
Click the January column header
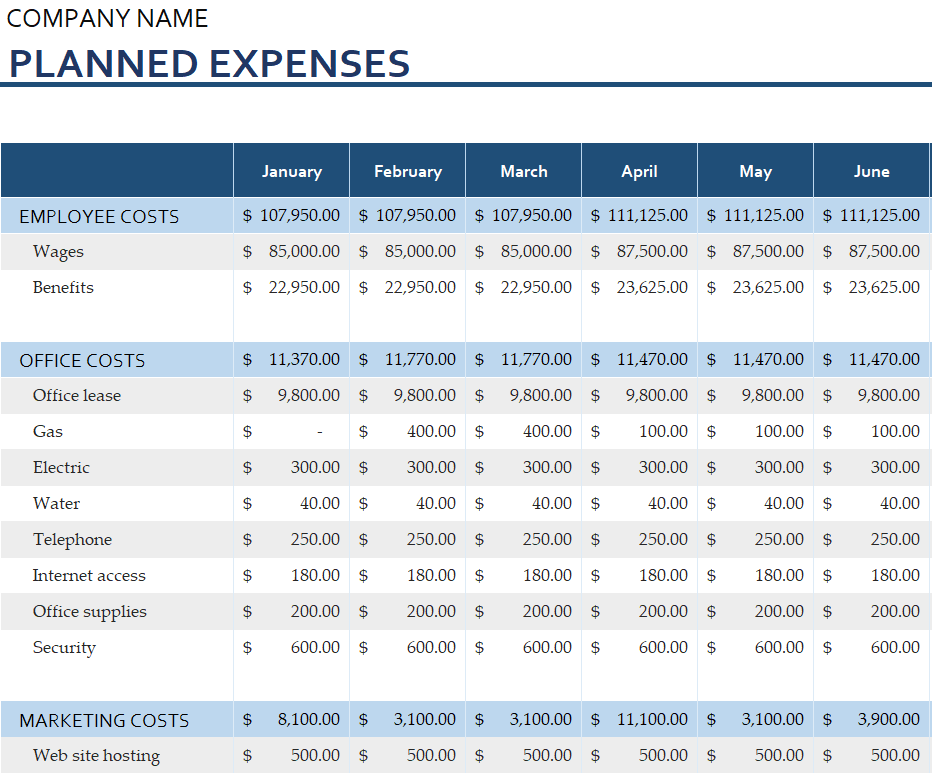(x=291, y=171)
